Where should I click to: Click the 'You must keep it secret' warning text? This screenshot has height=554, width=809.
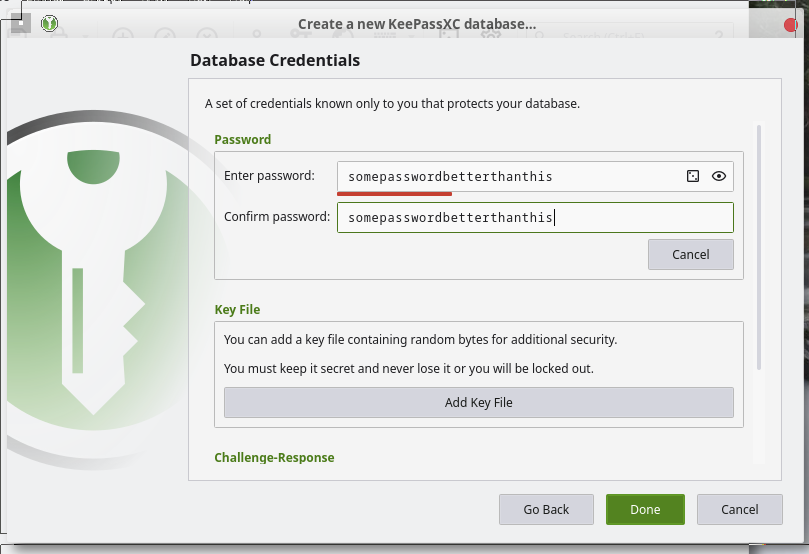click(x=409, y=368)
